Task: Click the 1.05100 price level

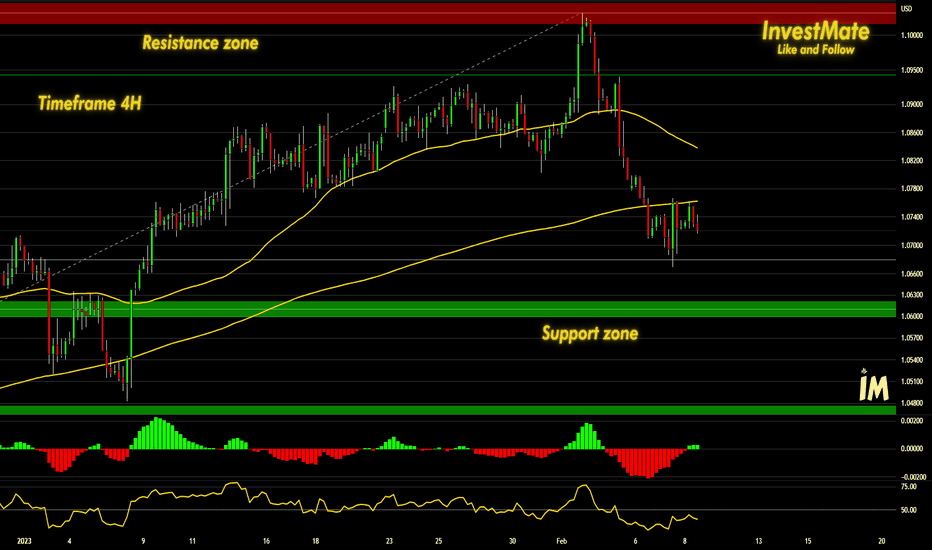Action: coord(912,382)
